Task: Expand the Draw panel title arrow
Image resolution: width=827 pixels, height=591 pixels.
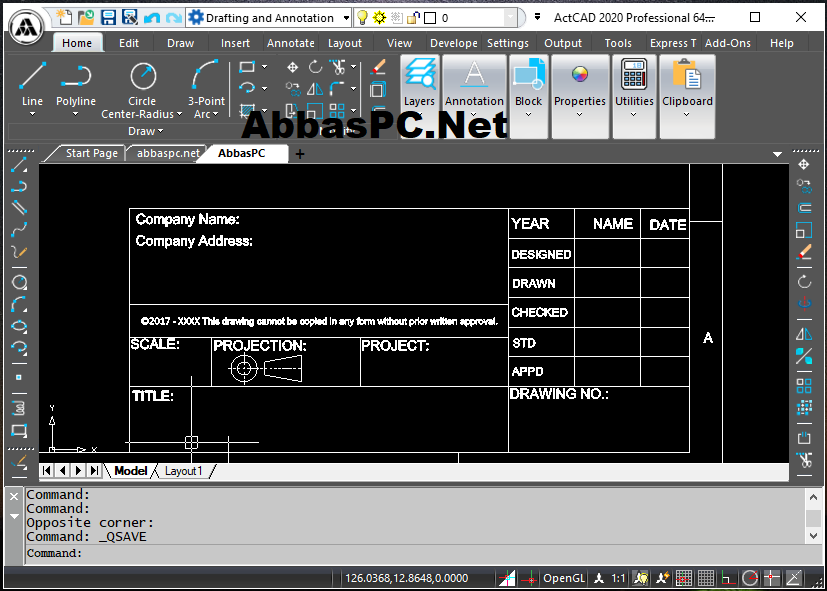Action: [x=160, y=131]
